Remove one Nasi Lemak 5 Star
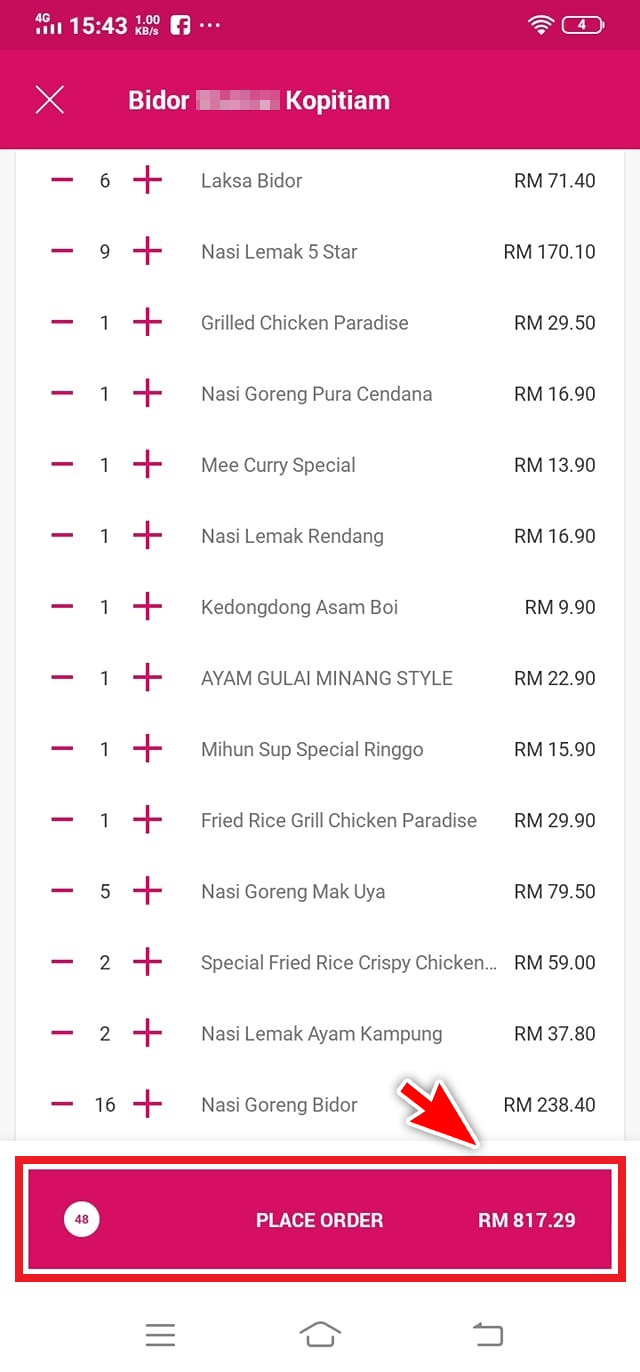 (62, 252)
